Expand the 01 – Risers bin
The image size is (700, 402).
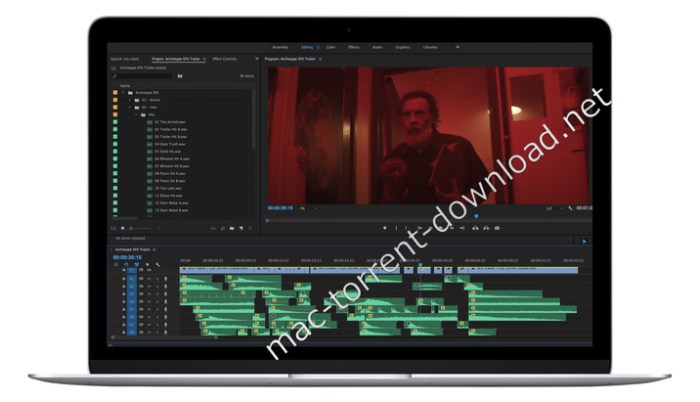[x=130, y=100]
